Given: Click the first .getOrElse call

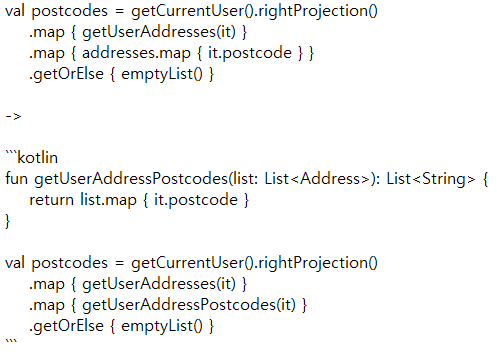Looking at the screenshot, I should click(67, 75).
